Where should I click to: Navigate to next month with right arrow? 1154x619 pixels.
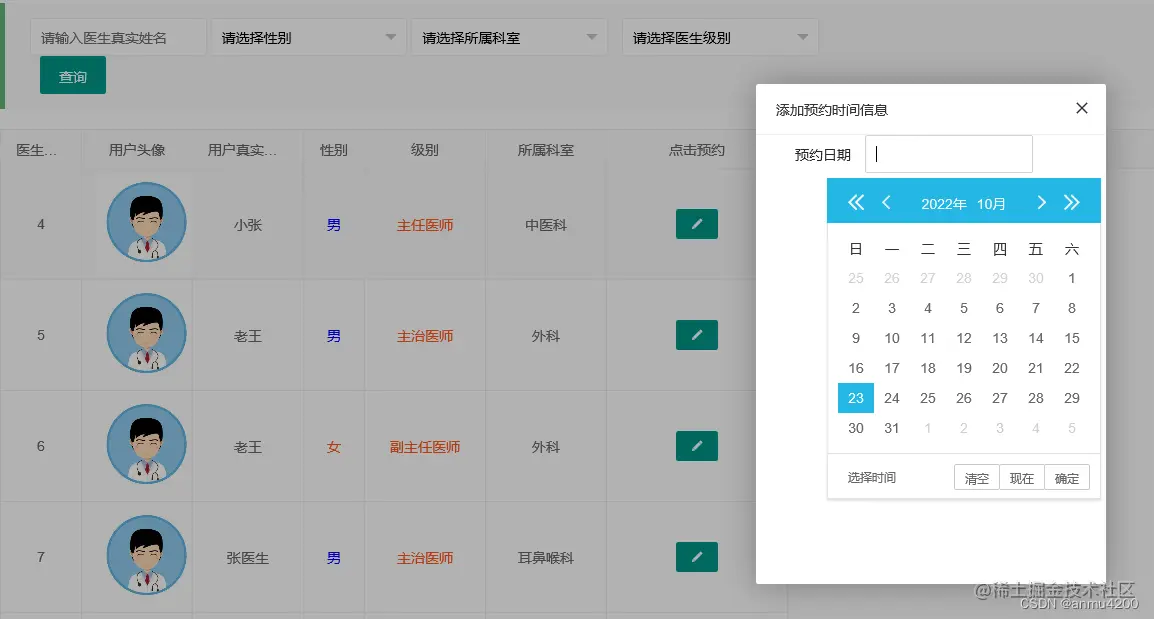pos(1040,202)
